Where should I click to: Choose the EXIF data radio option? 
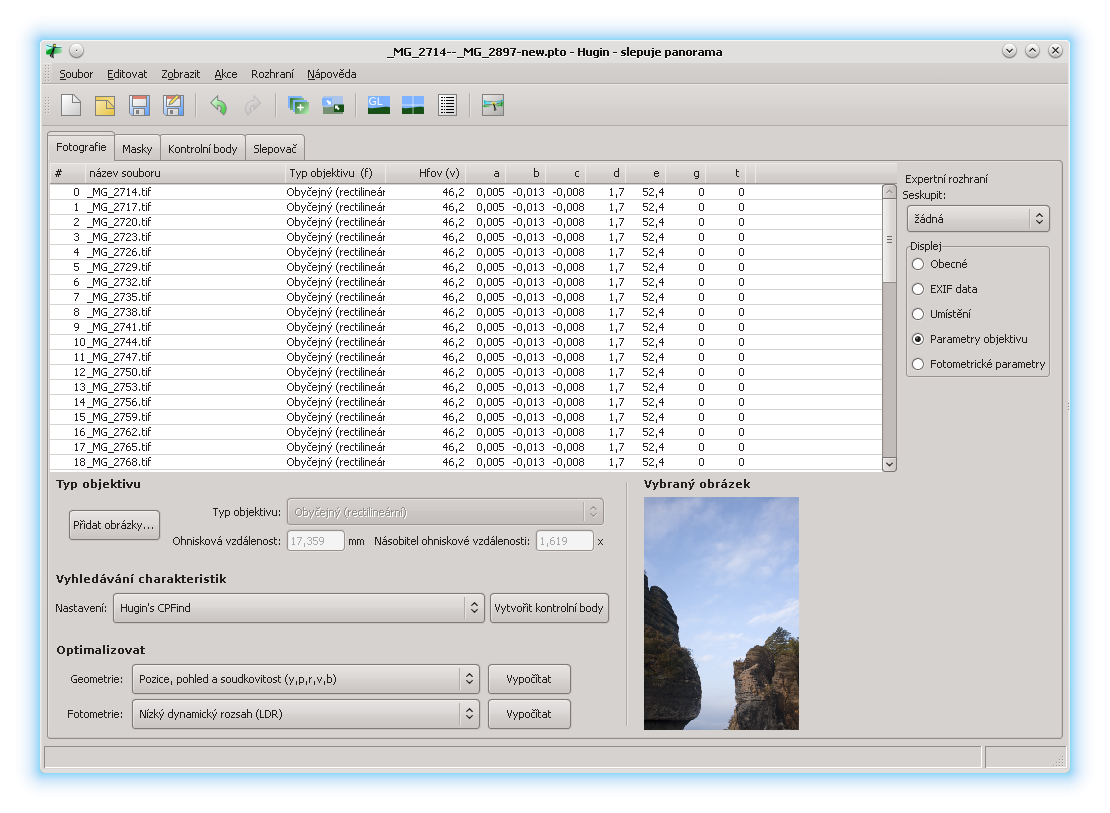[x=918, y=289]
